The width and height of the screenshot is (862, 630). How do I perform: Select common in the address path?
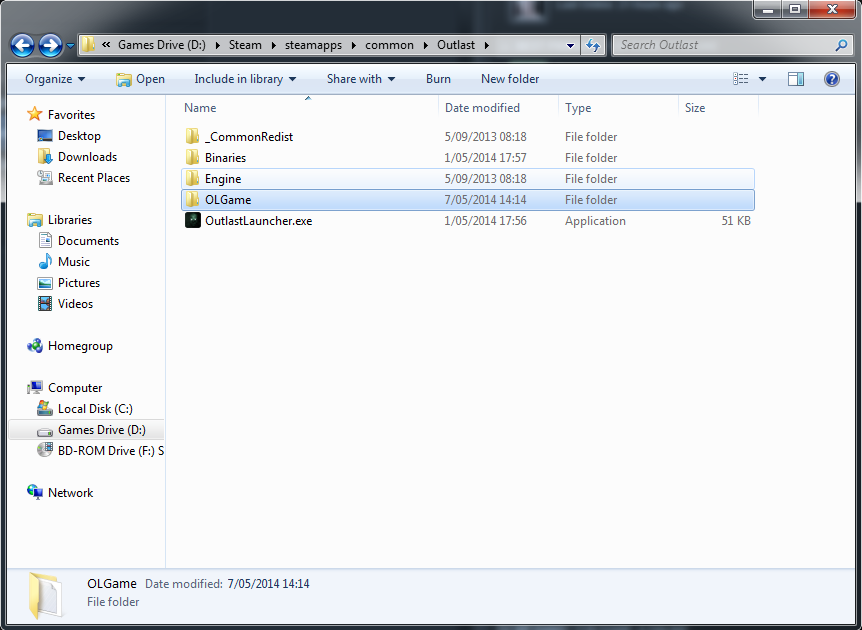coord(389,45)
